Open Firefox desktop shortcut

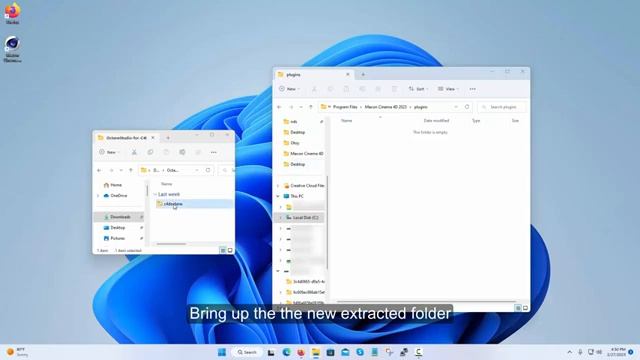[12, 13]
